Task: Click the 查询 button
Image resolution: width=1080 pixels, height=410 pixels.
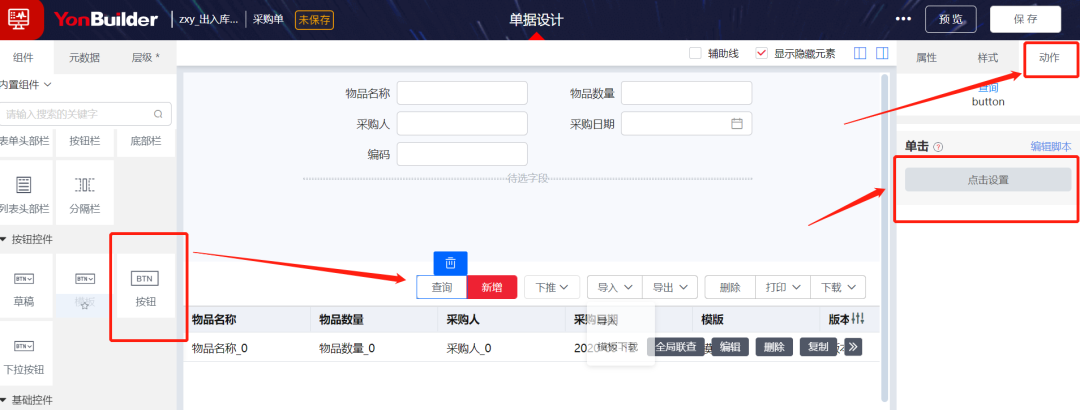Action: click(x=442, y=287)
